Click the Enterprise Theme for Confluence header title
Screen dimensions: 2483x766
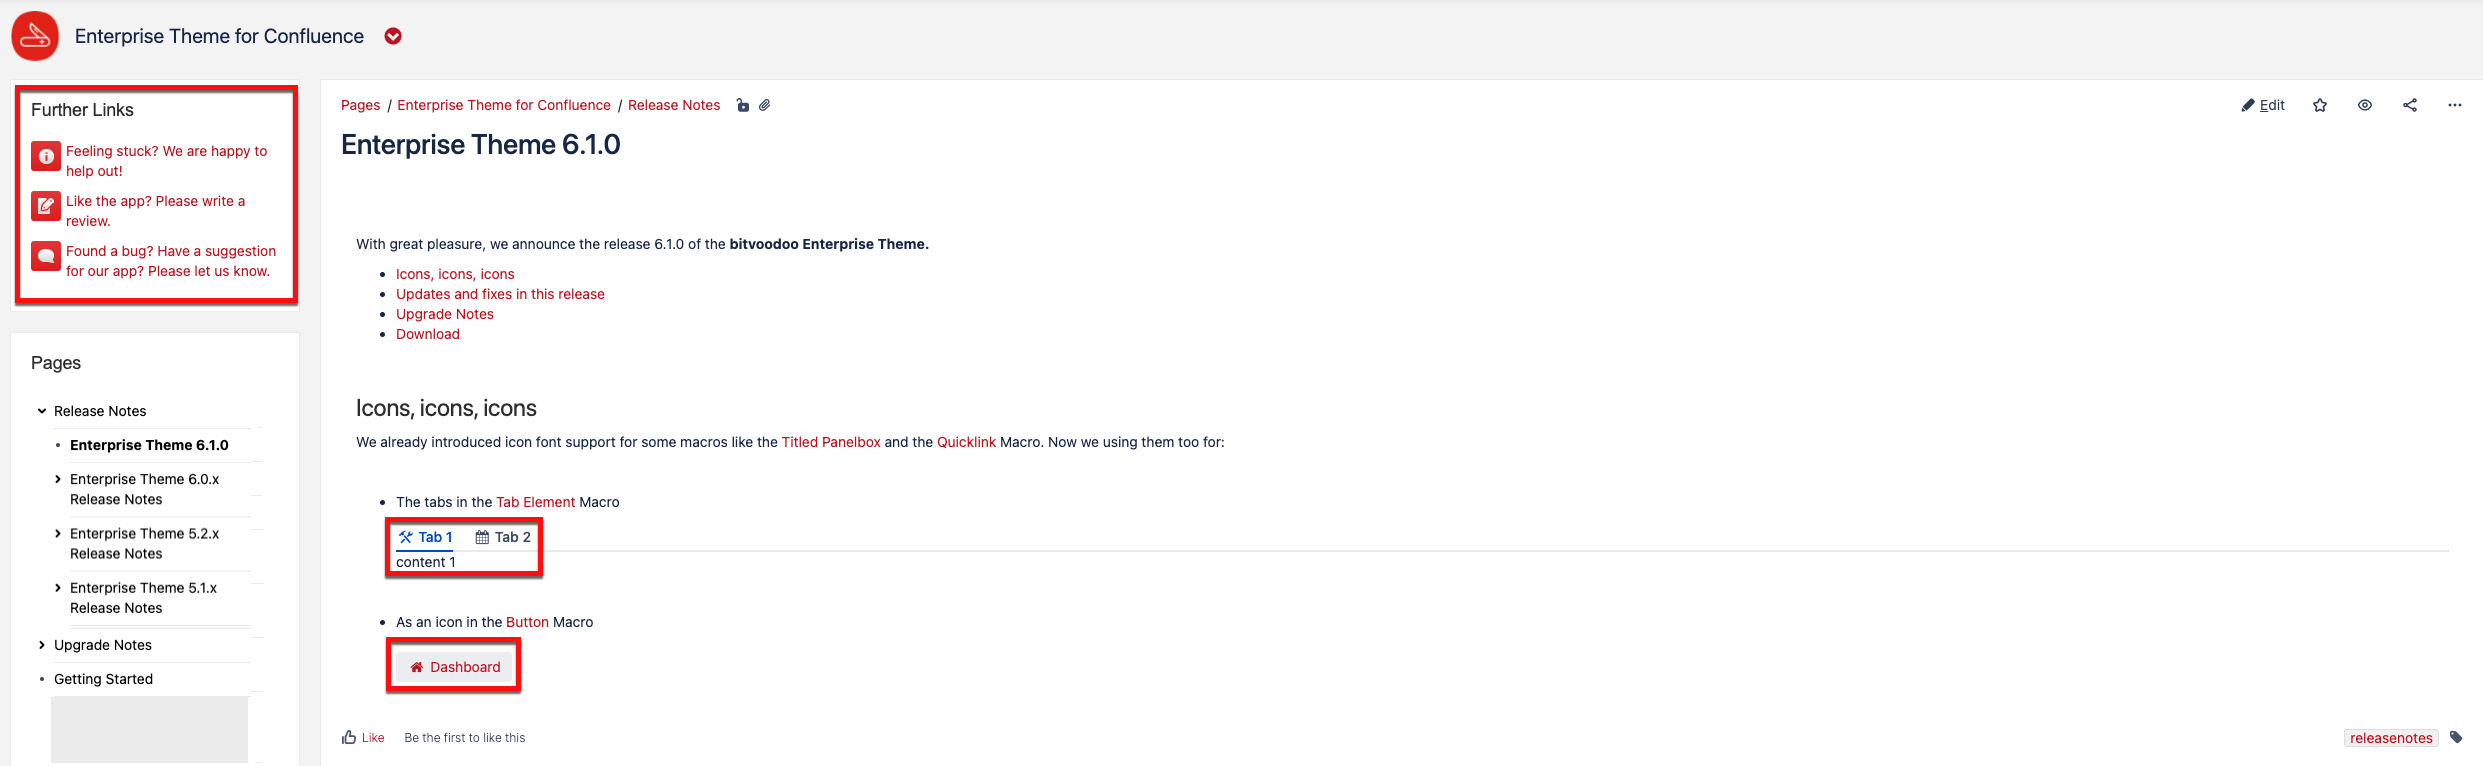[219, 36]
